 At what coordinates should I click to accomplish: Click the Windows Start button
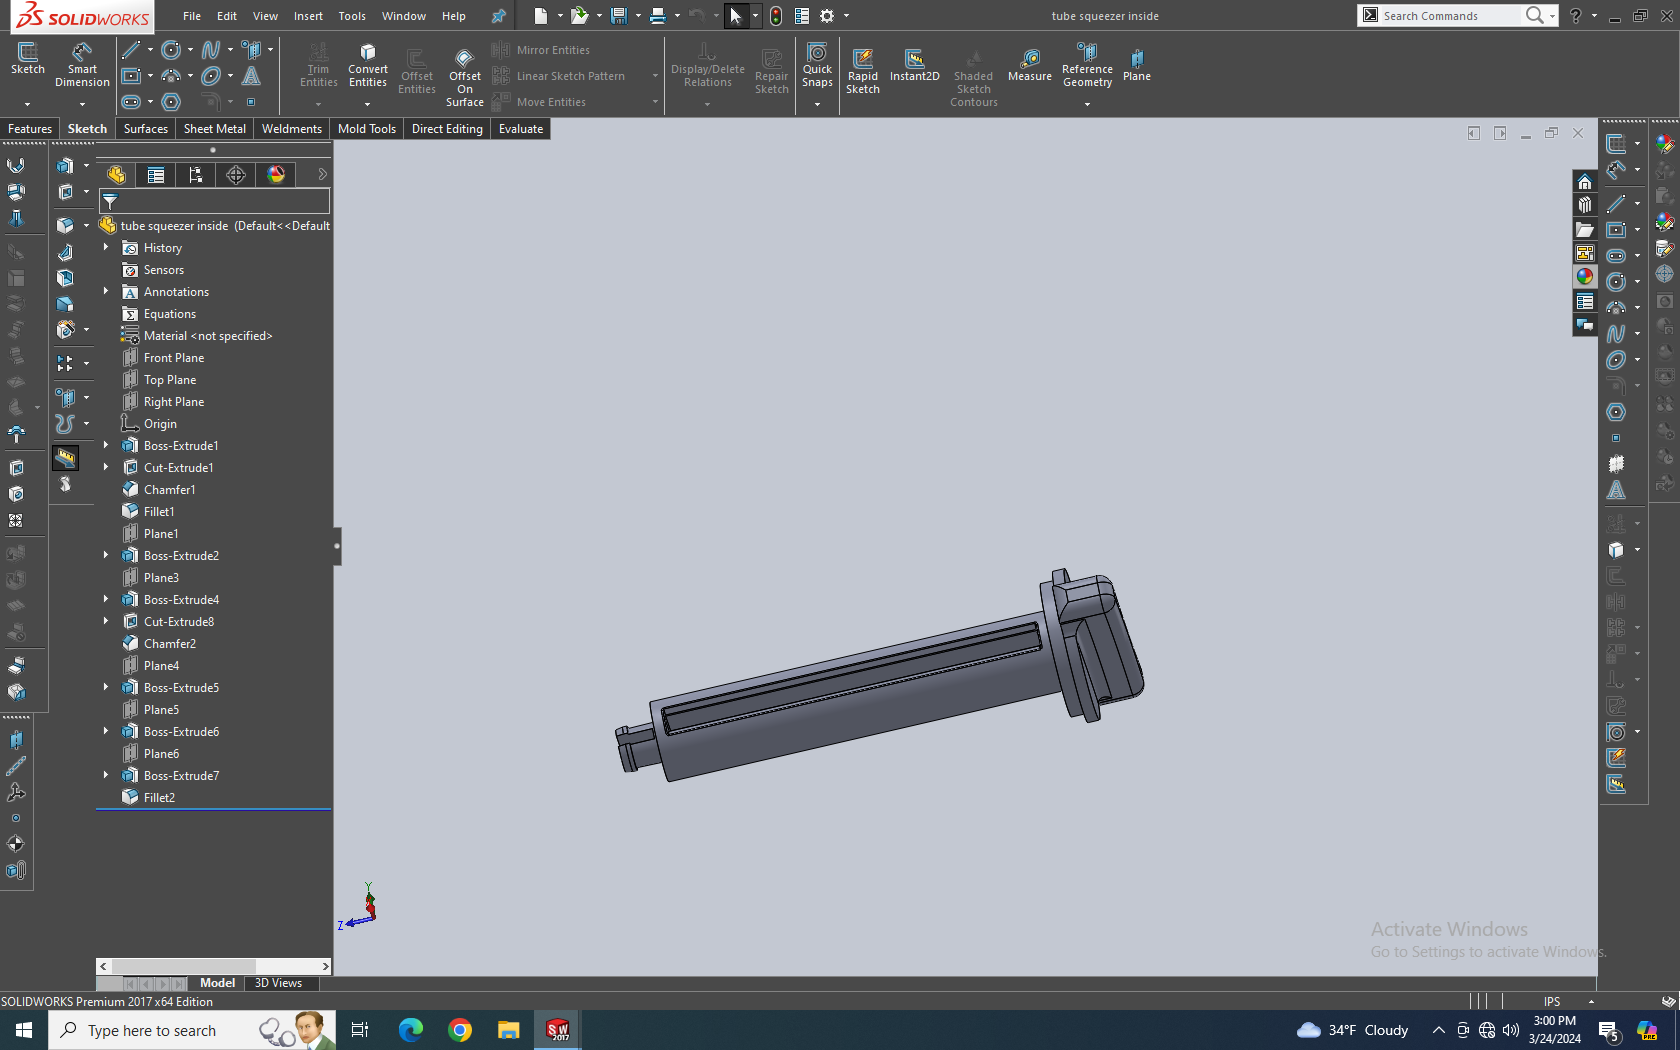pos(24,1030)
